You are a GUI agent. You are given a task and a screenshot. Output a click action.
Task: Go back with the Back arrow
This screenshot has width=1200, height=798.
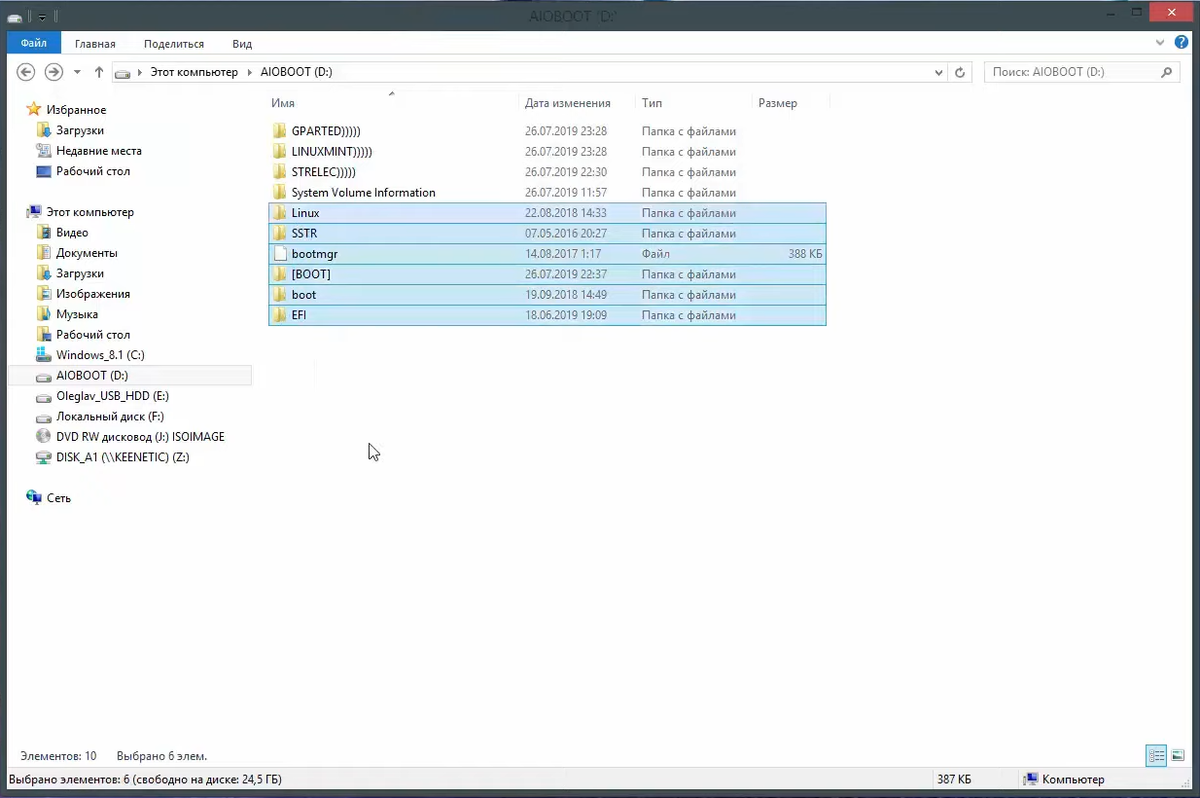[x=26, y=72]
